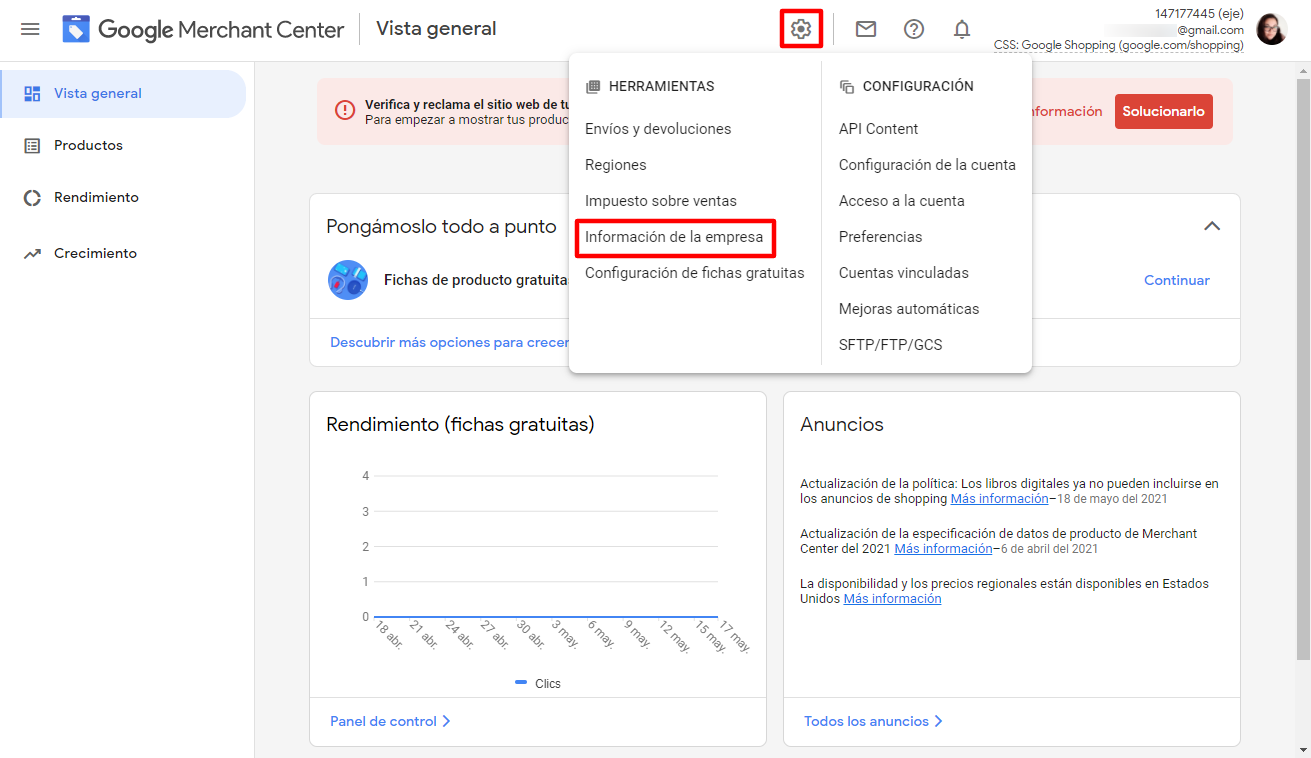The width and height of the screenshot is (1311, 758).
Task: Open the settings gear icon
Action: coord(801,29)
